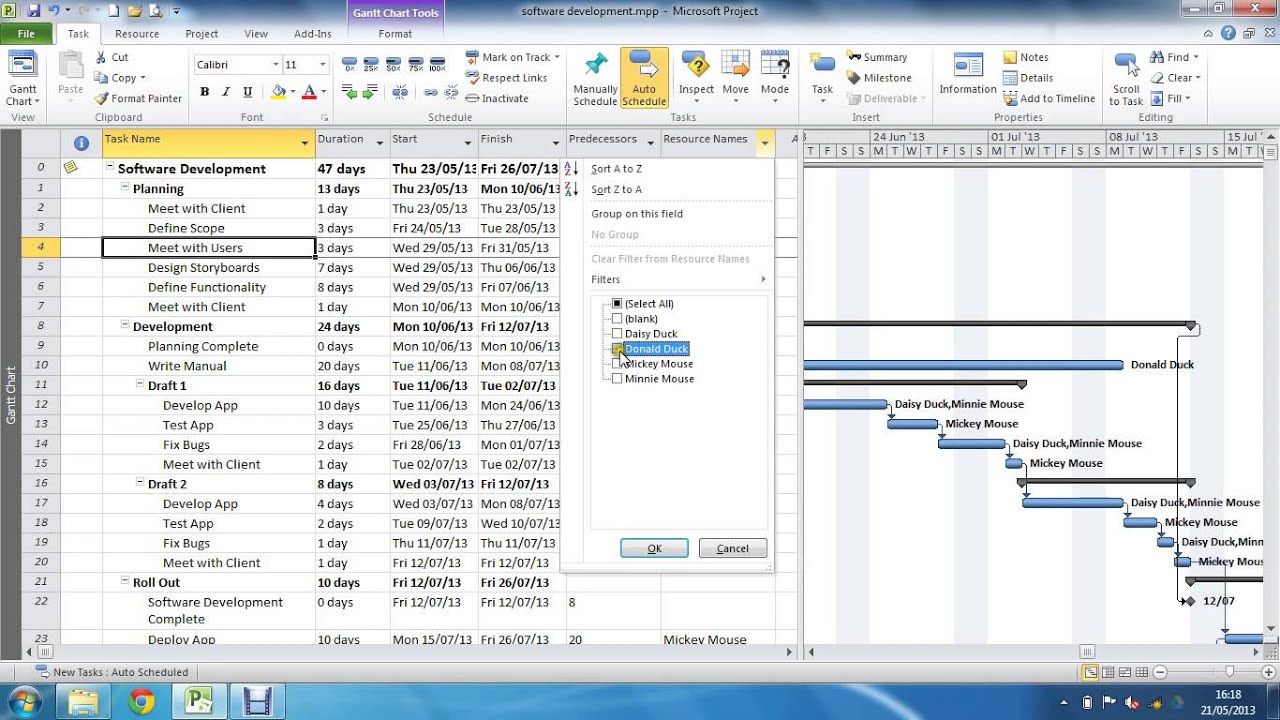Open the background fill color picker
Image resolution: width=1280 pixels, height=720 pixels.
coord(284,92)
